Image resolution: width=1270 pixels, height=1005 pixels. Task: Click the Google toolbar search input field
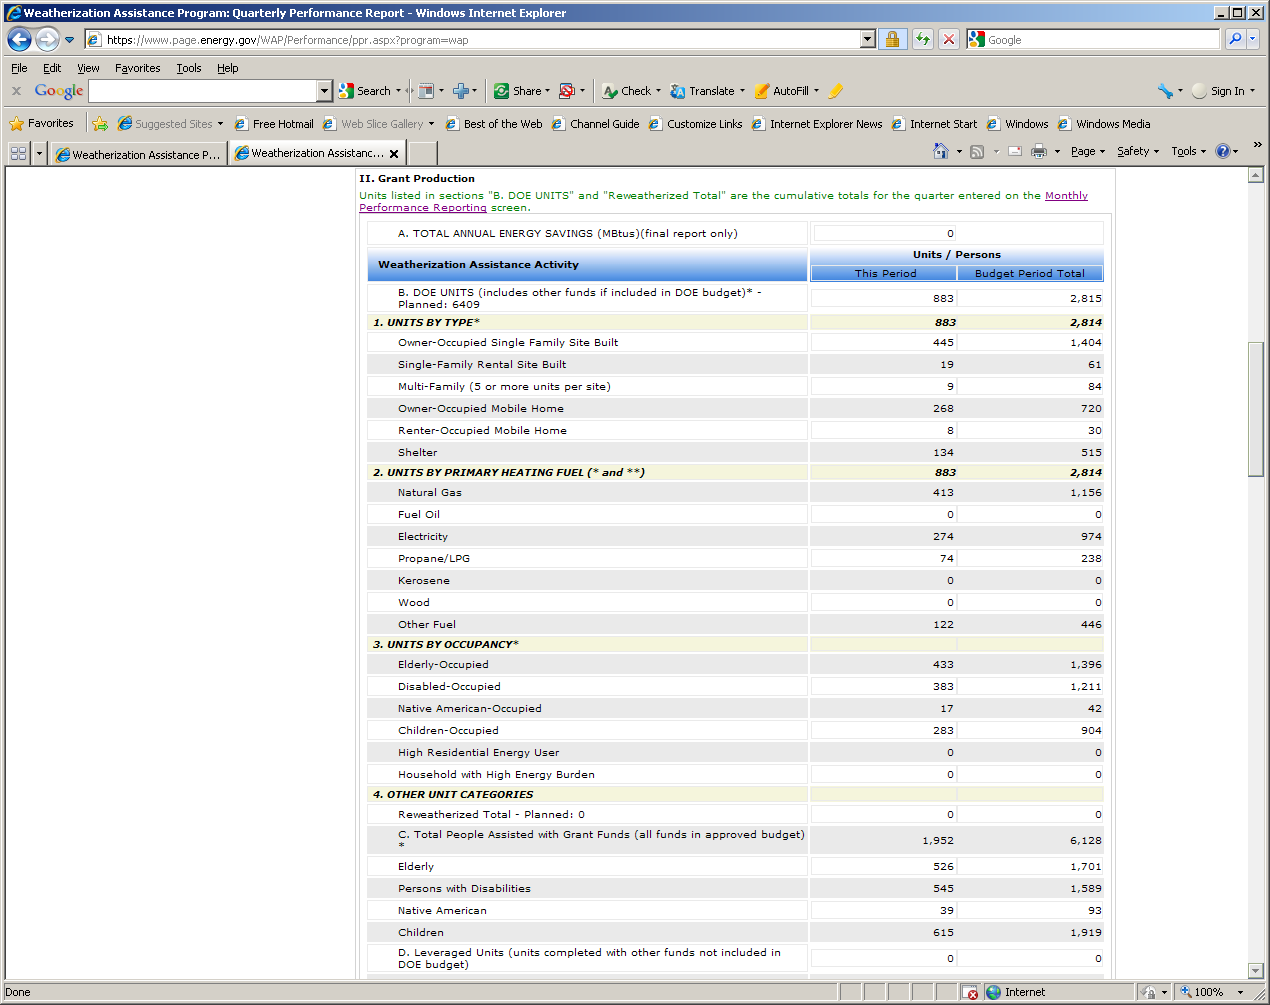203,91
